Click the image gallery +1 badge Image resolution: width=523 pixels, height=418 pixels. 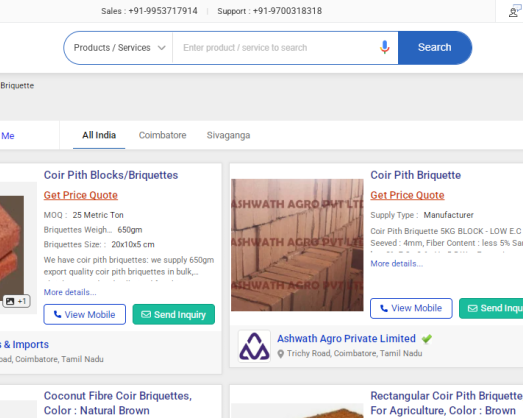[x=16, y=301]
